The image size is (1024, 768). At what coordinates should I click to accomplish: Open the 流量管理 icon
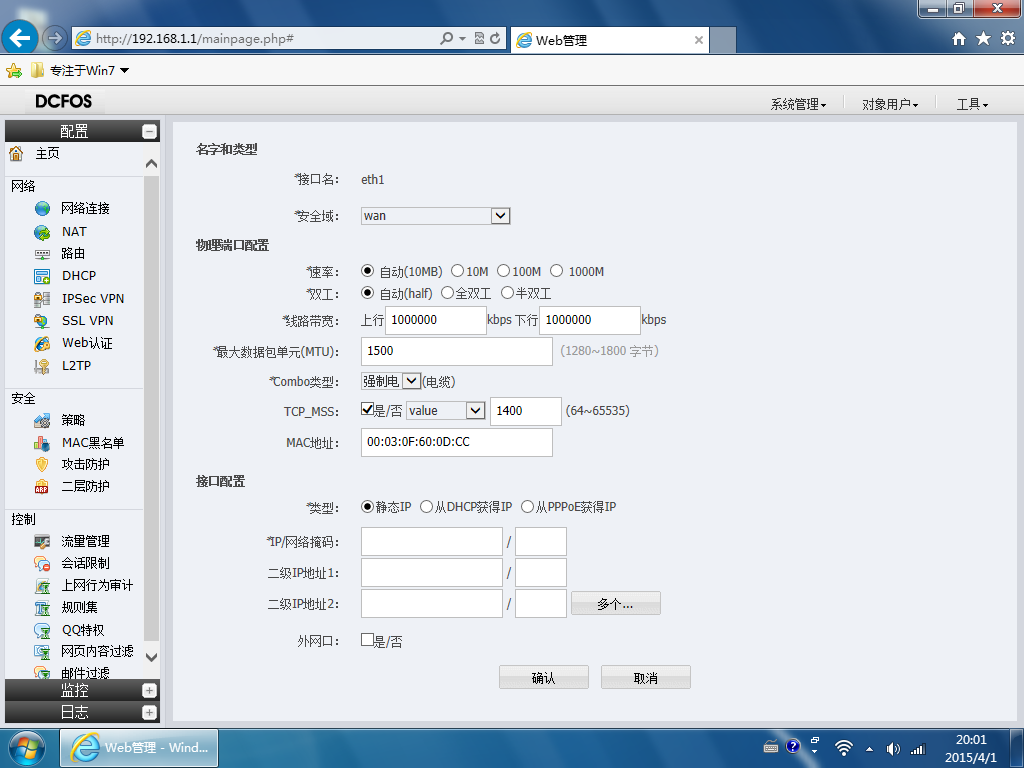pos(42,542)
